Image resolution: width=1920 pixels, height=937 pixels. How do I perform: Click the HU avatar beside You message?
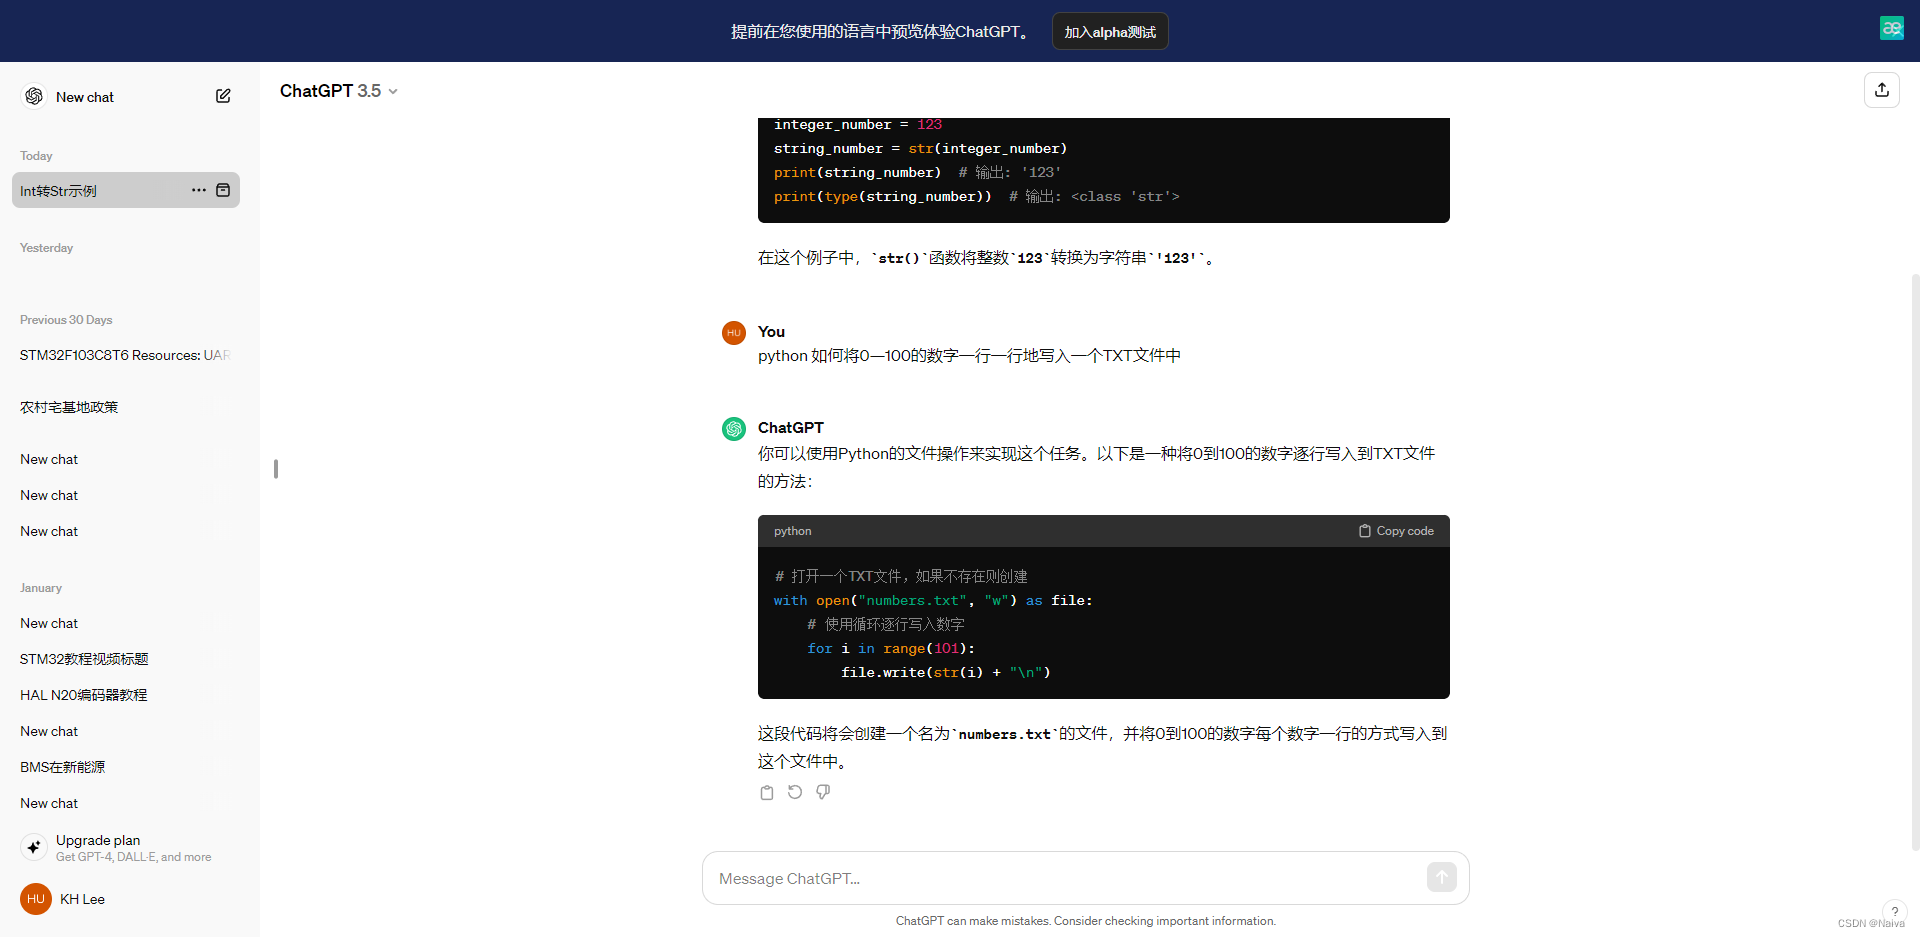pos(734,333)
